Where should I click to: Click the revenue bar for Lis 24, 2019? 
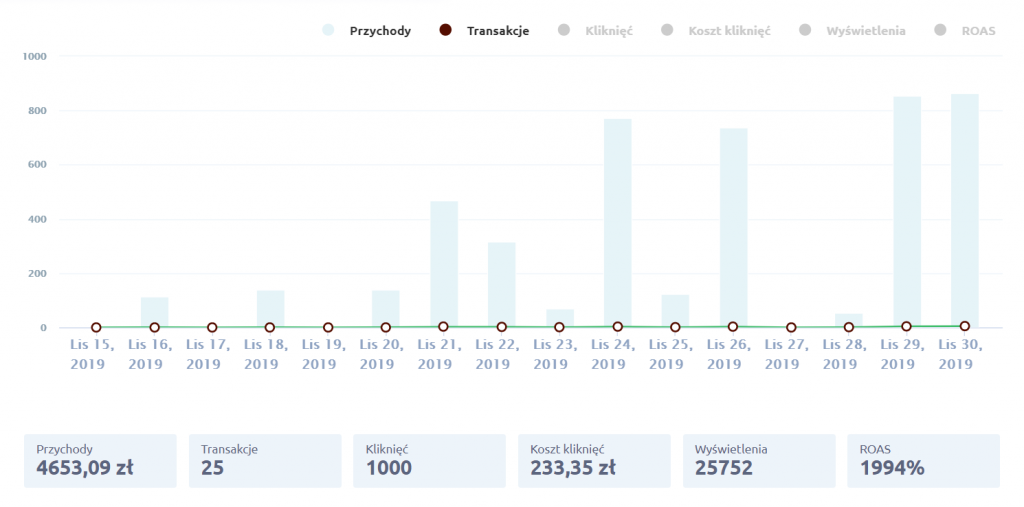click(617, 222)
